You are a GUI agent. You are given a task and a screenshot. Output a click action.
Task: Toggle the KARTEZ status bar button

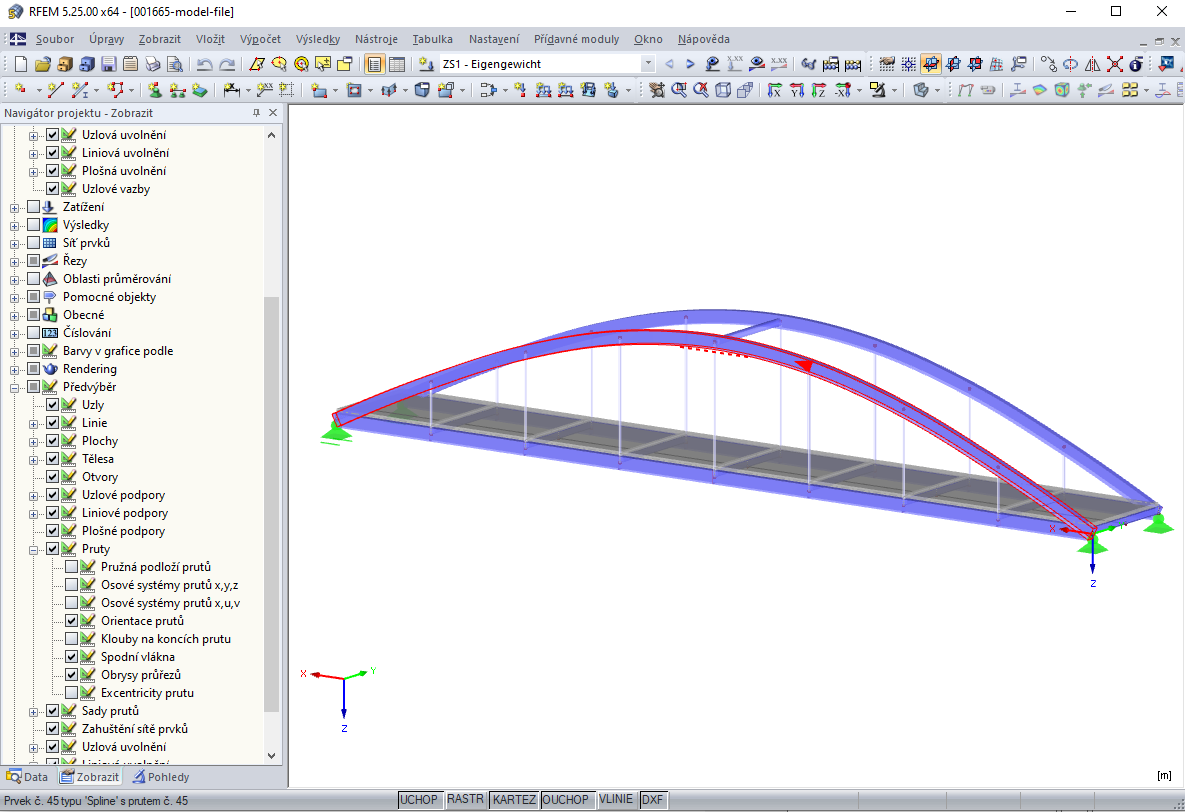[514, 799]
